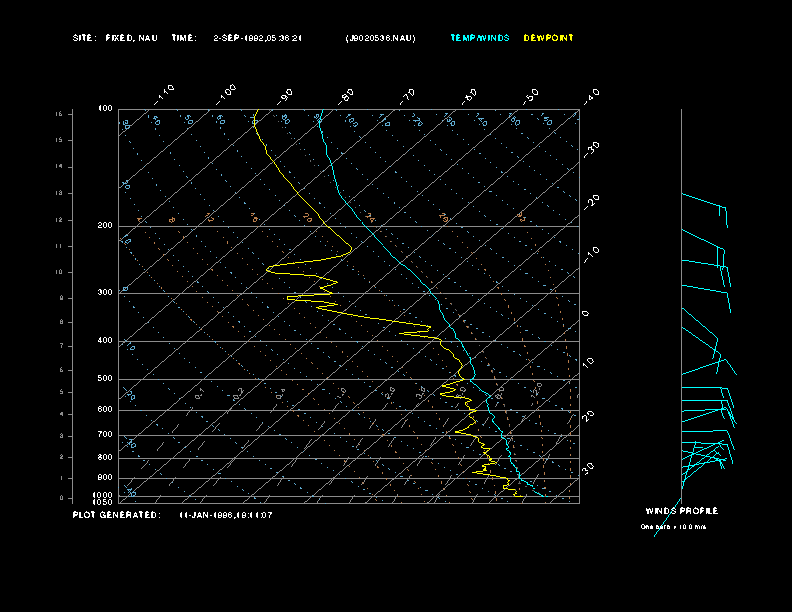This screenshot has width=792, height=612.
Task: Click the 400 pressure level label
Action: click(x=105, y=341)
